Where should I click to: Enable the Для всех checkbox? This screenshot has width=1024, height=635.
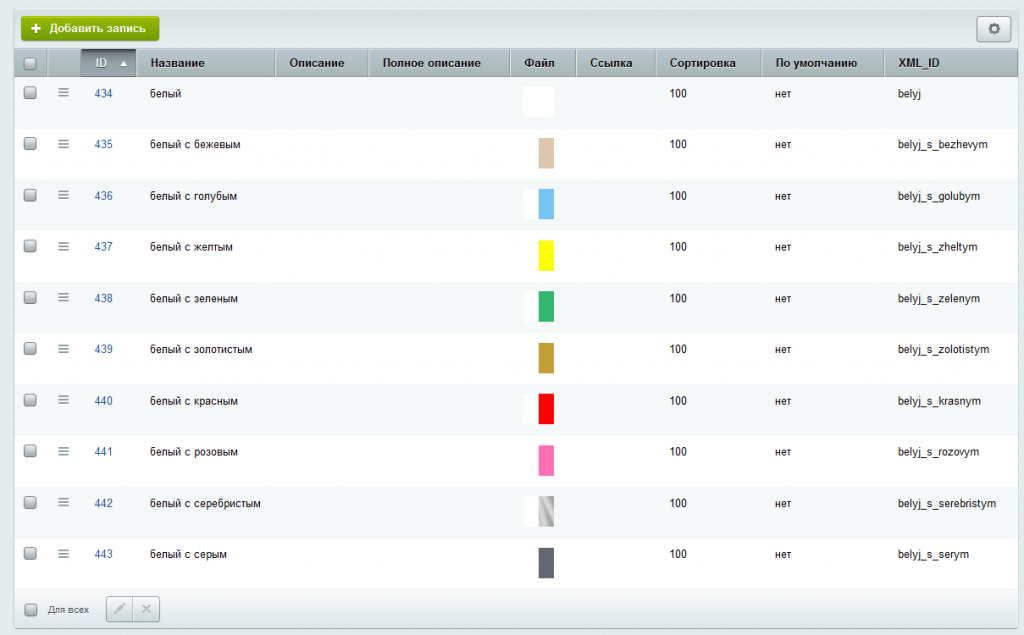[x=31, y=610]
